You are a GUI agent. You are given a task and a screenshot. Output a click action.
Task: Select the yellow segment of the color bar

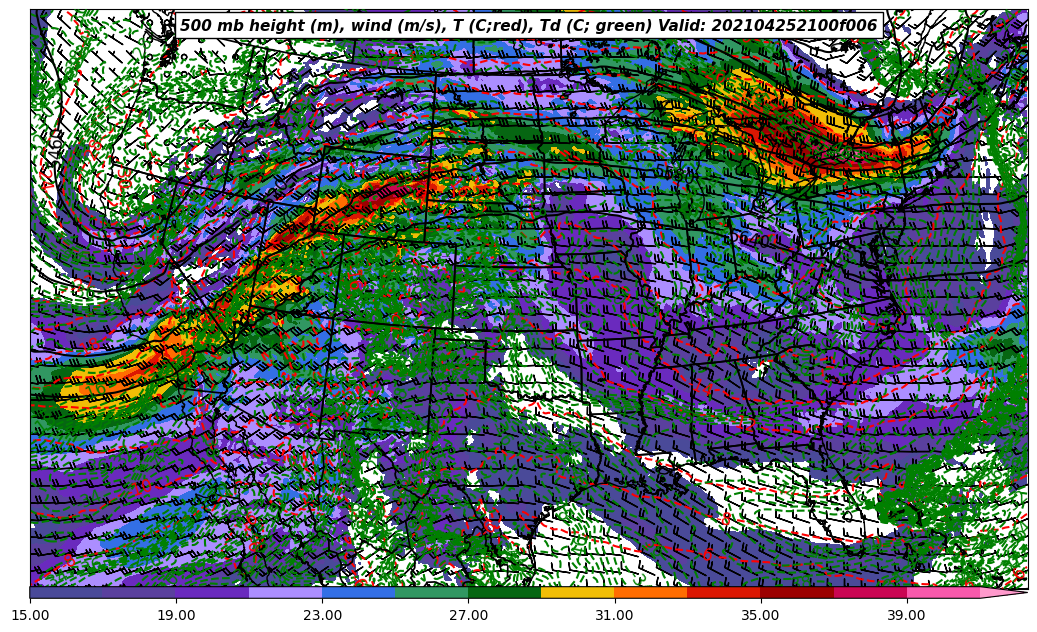click(x=577, y=592)
